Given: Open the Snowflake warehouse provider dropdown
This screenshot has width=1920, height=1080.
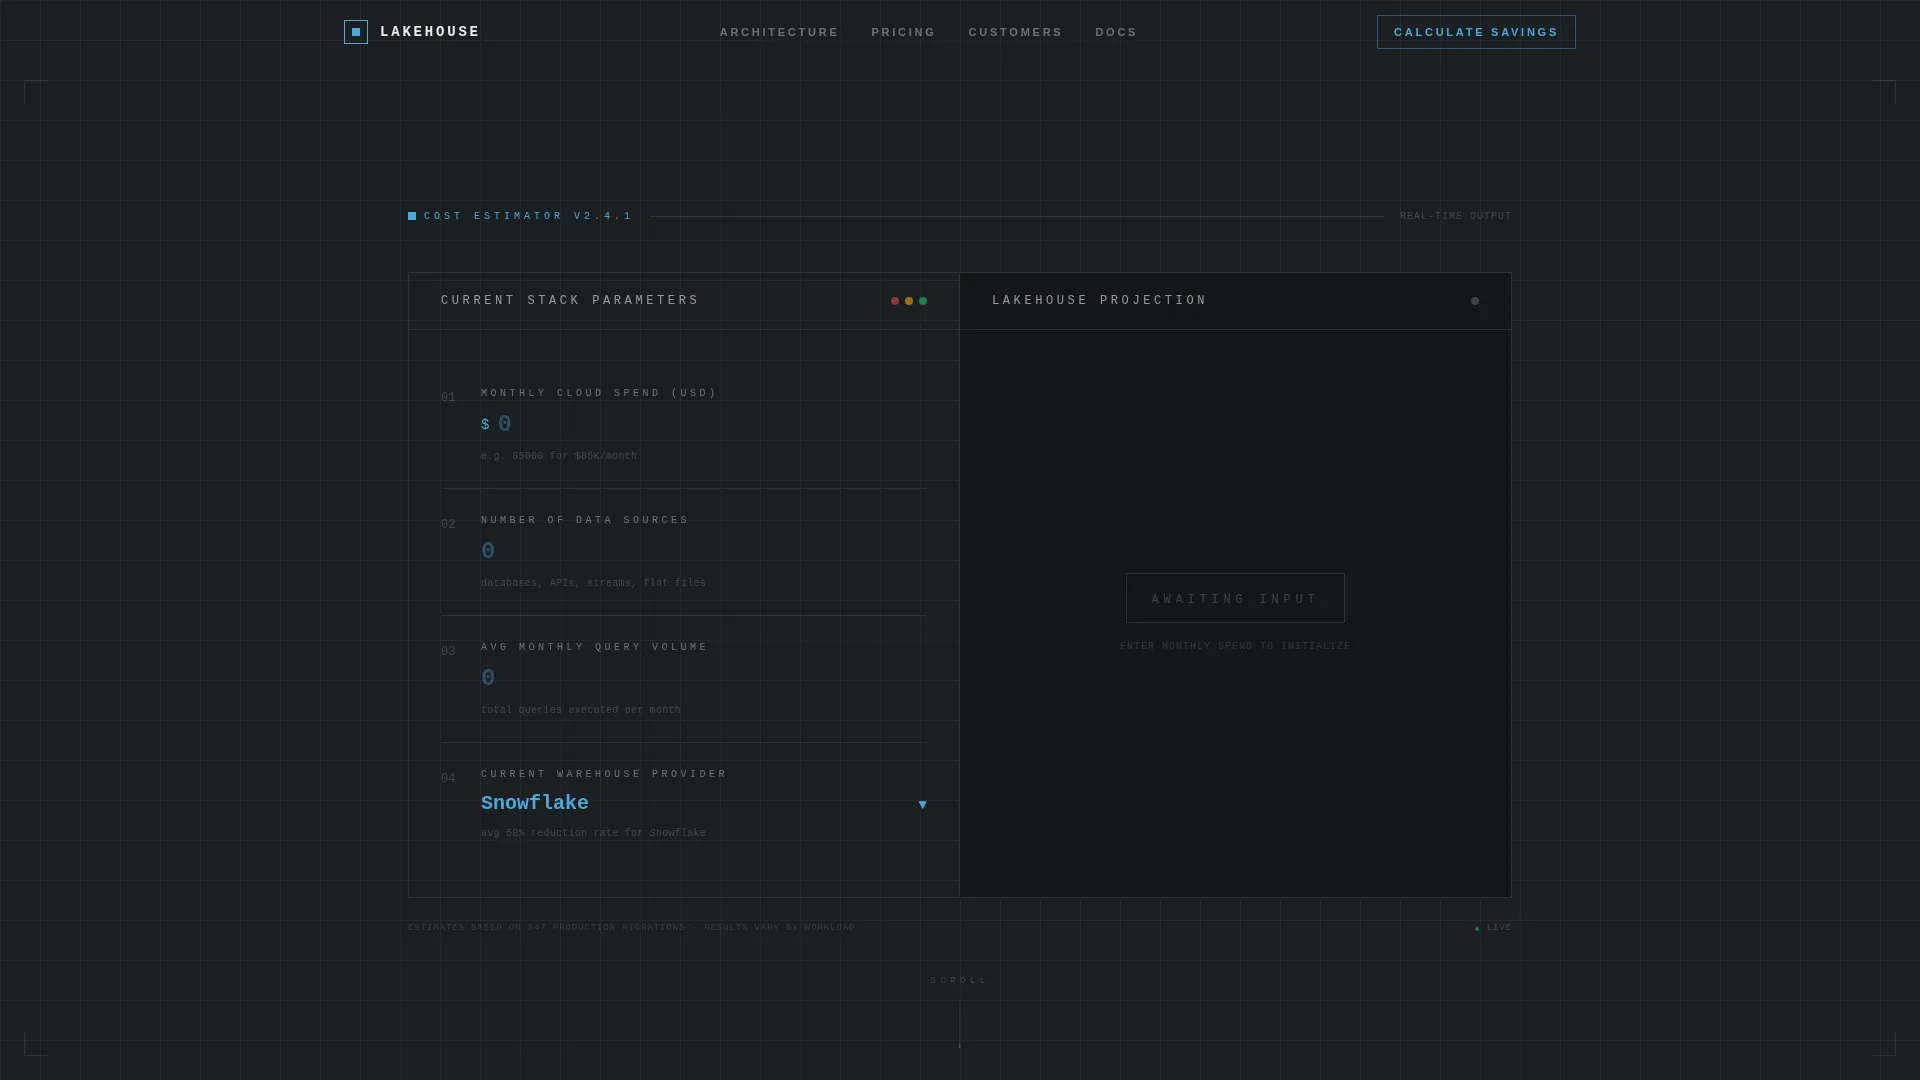Looking at the screenshot, I should pyautogui.click(x=704, y=803).
